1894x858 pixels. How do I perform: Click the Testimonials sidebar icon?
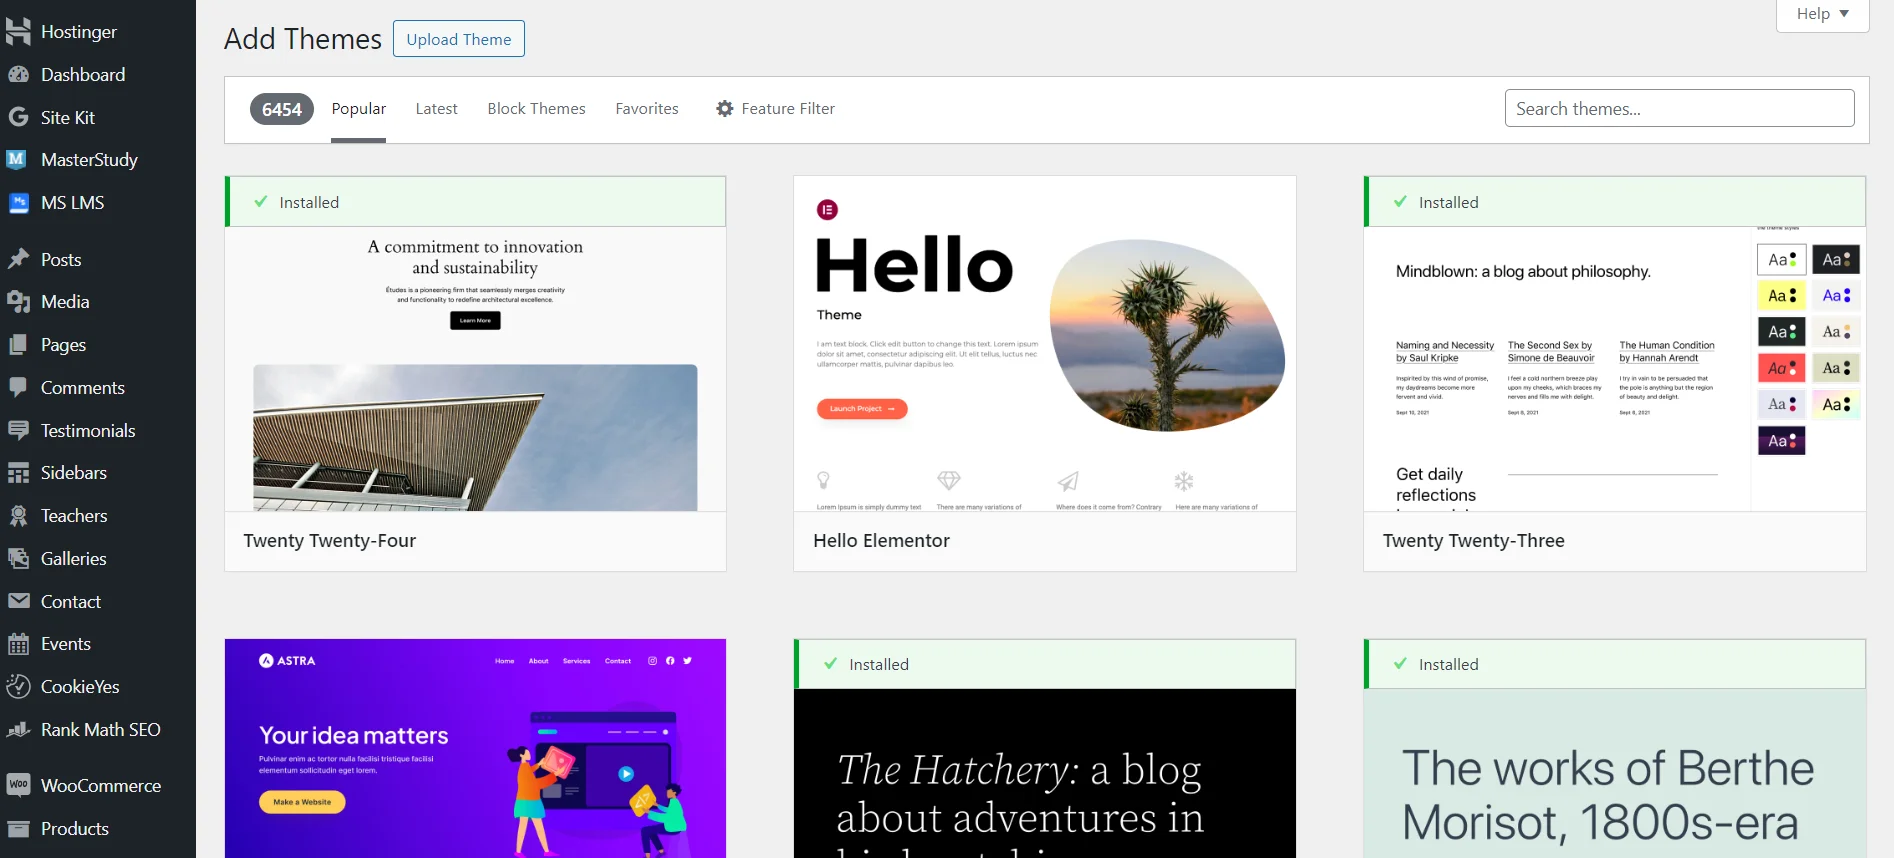point(18,430)
